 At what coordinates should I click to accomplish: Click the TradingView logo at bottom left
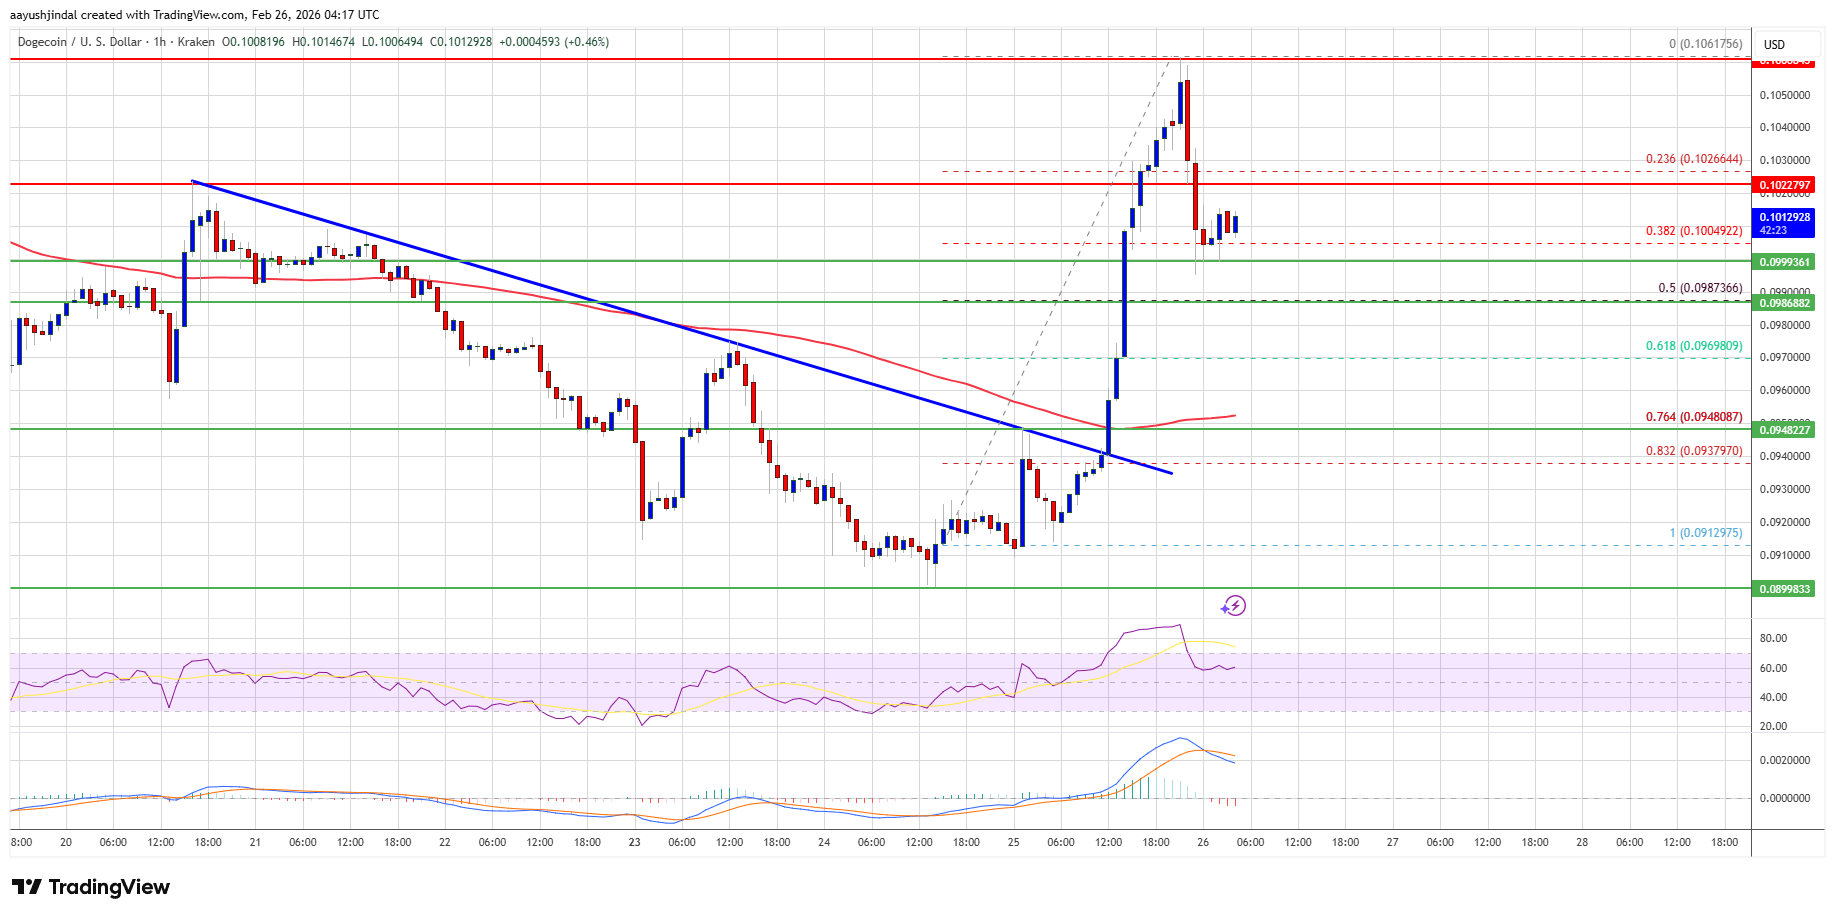point(90,887)
